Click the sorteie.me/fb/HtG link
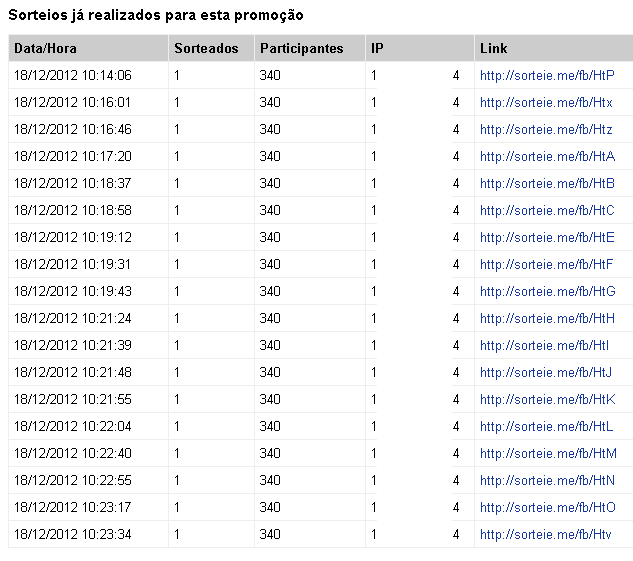This screenshot has height=561, width=633. 547,291
